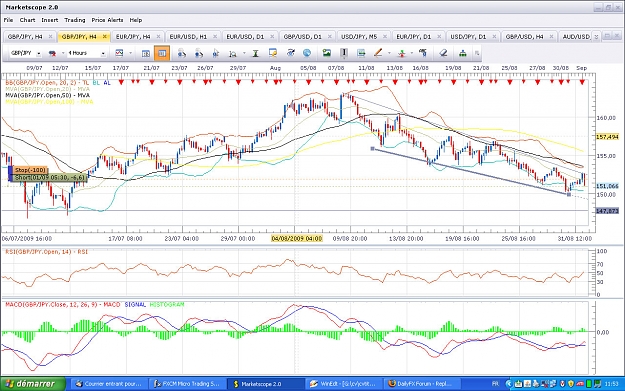Click the red-green add indicator icon
625x391 pixels.
click(x=401, y=53)
